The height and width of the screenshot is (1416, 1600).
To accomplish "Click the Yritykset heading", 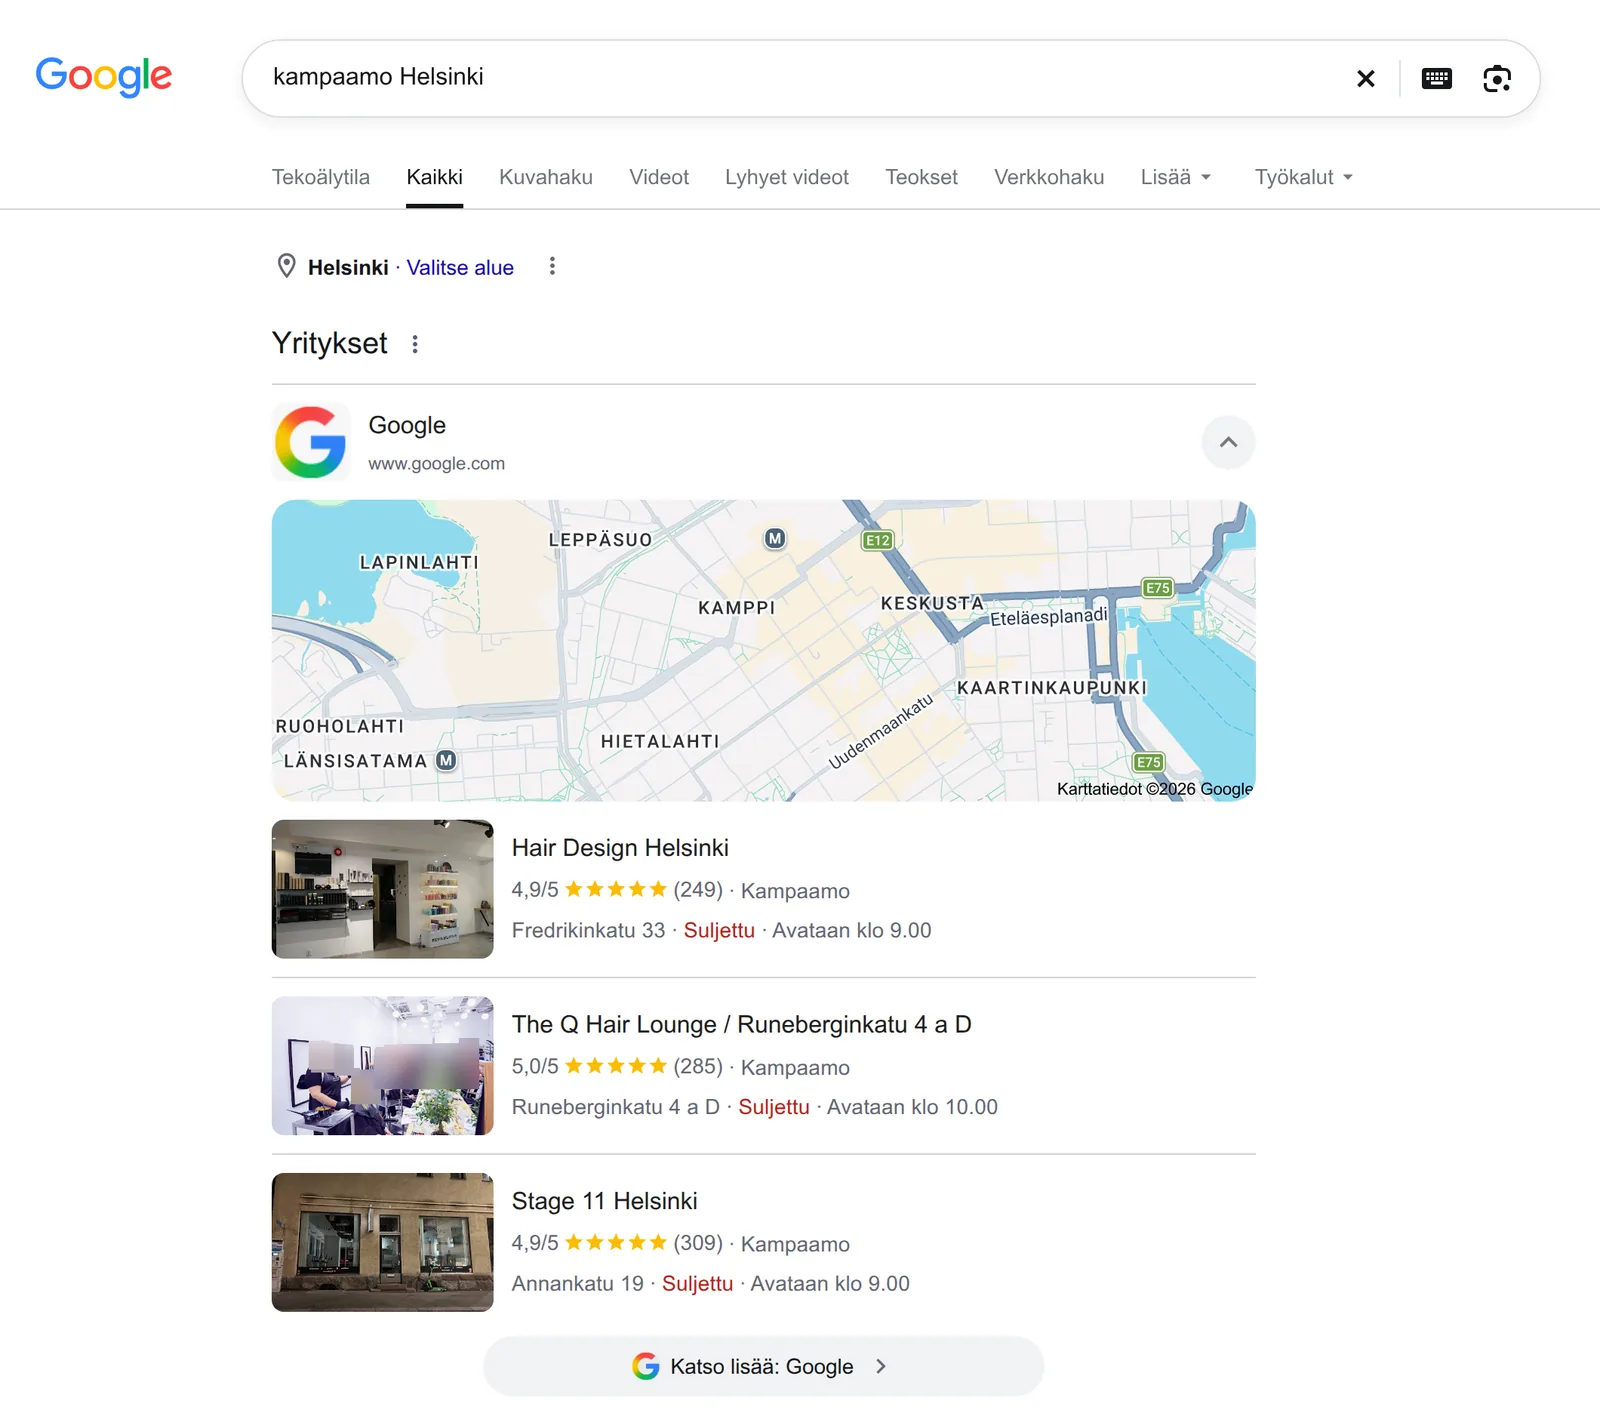I will (330, 343).
